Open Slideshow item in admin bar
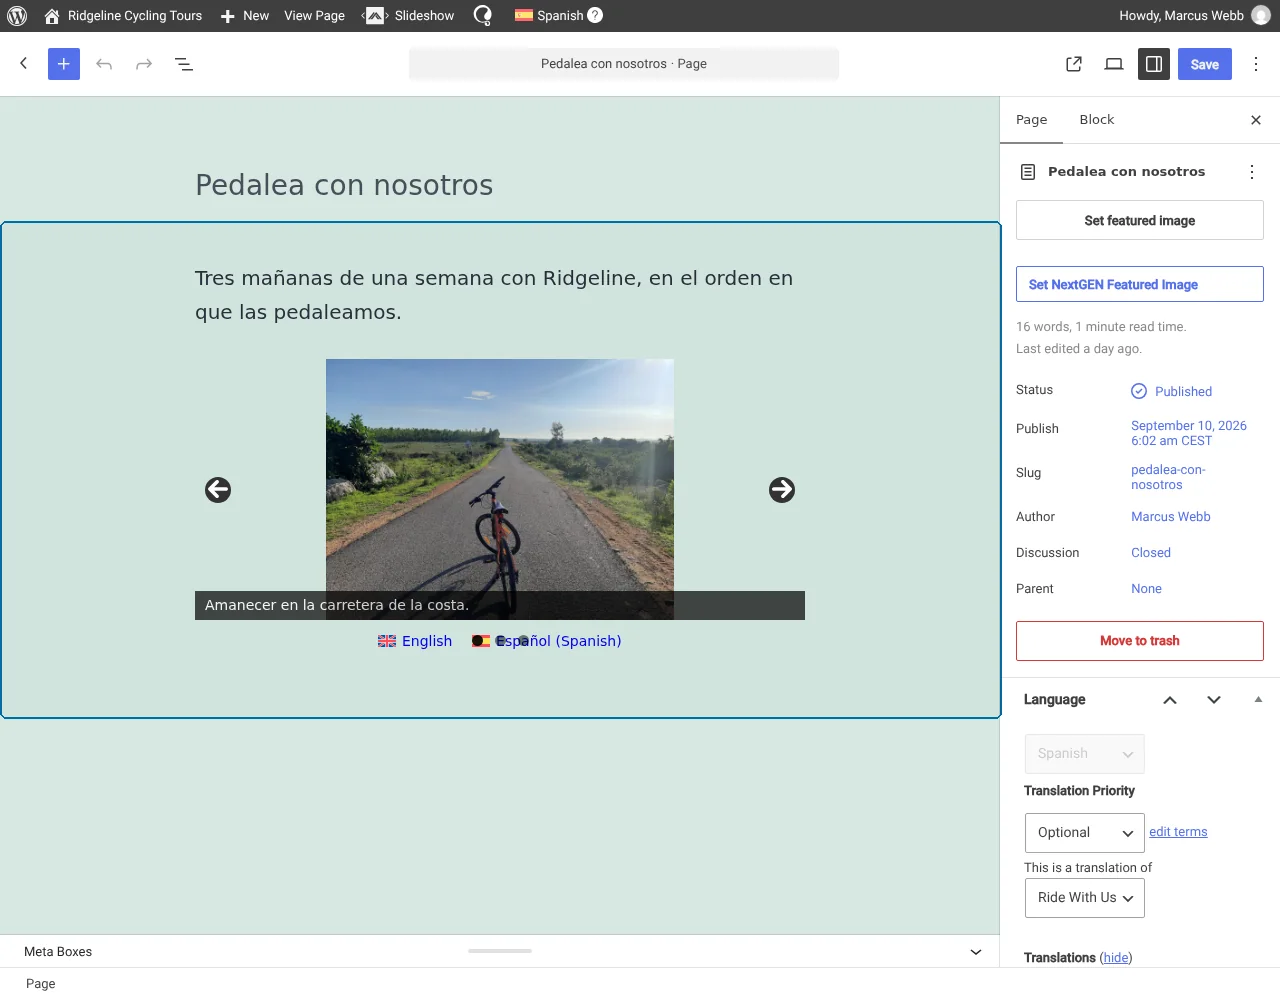The width and height of the screenshot is (1280, 1000). (x=409, y=16)
